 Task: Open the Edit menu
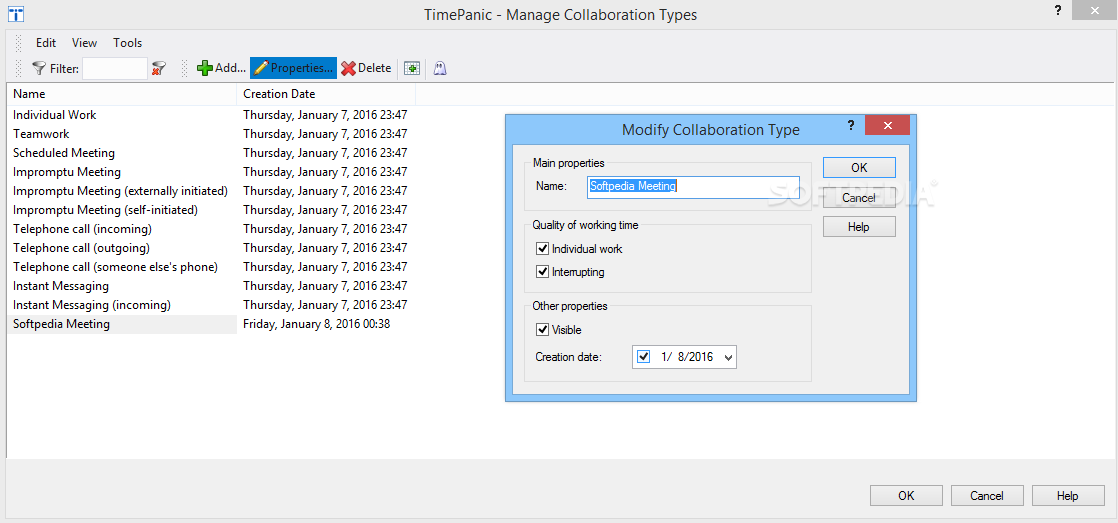pyautogui.click(x=46, y=43)
